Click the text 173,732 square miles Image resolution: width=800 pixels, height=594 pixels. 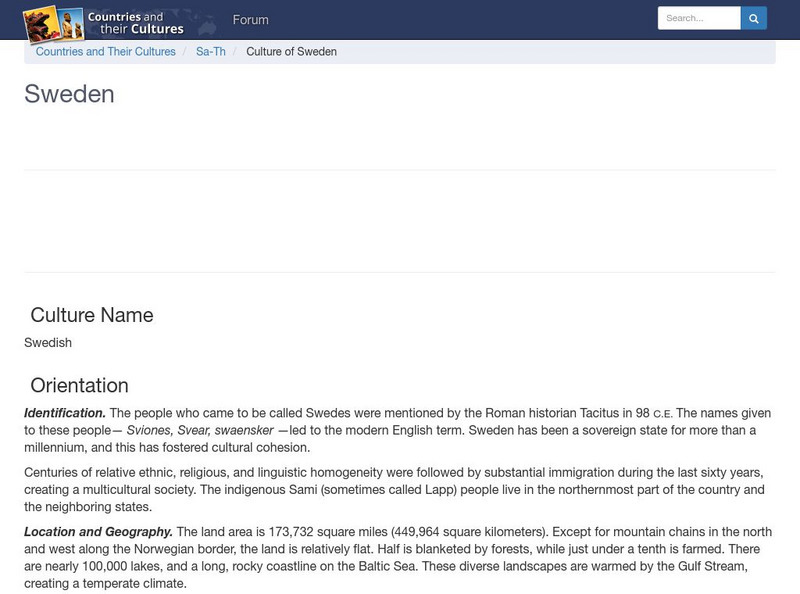point(328,532)
